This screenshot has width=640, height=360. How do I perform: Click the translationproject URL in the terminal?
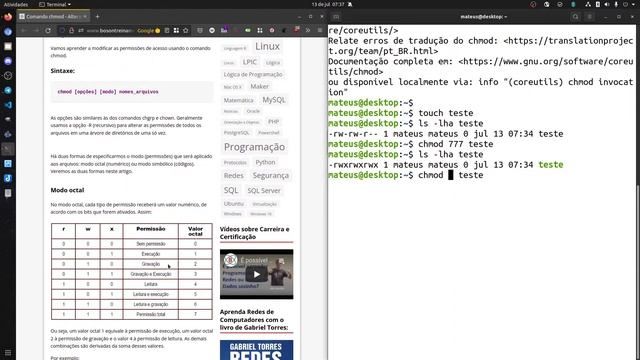click(481, 46)
